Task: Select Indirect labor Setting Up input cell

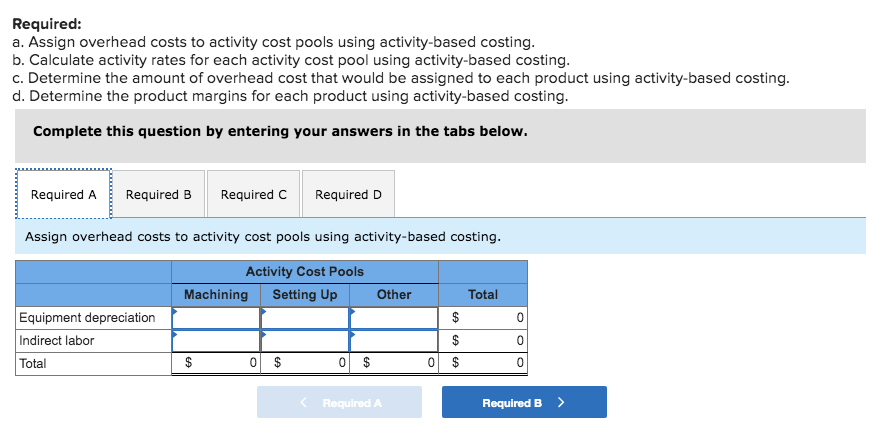Action: 305,341
